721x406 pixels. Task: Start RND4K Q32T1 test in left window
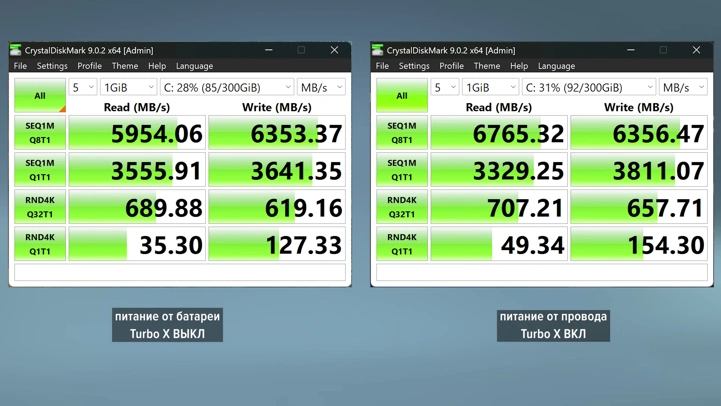click(40, 207)
